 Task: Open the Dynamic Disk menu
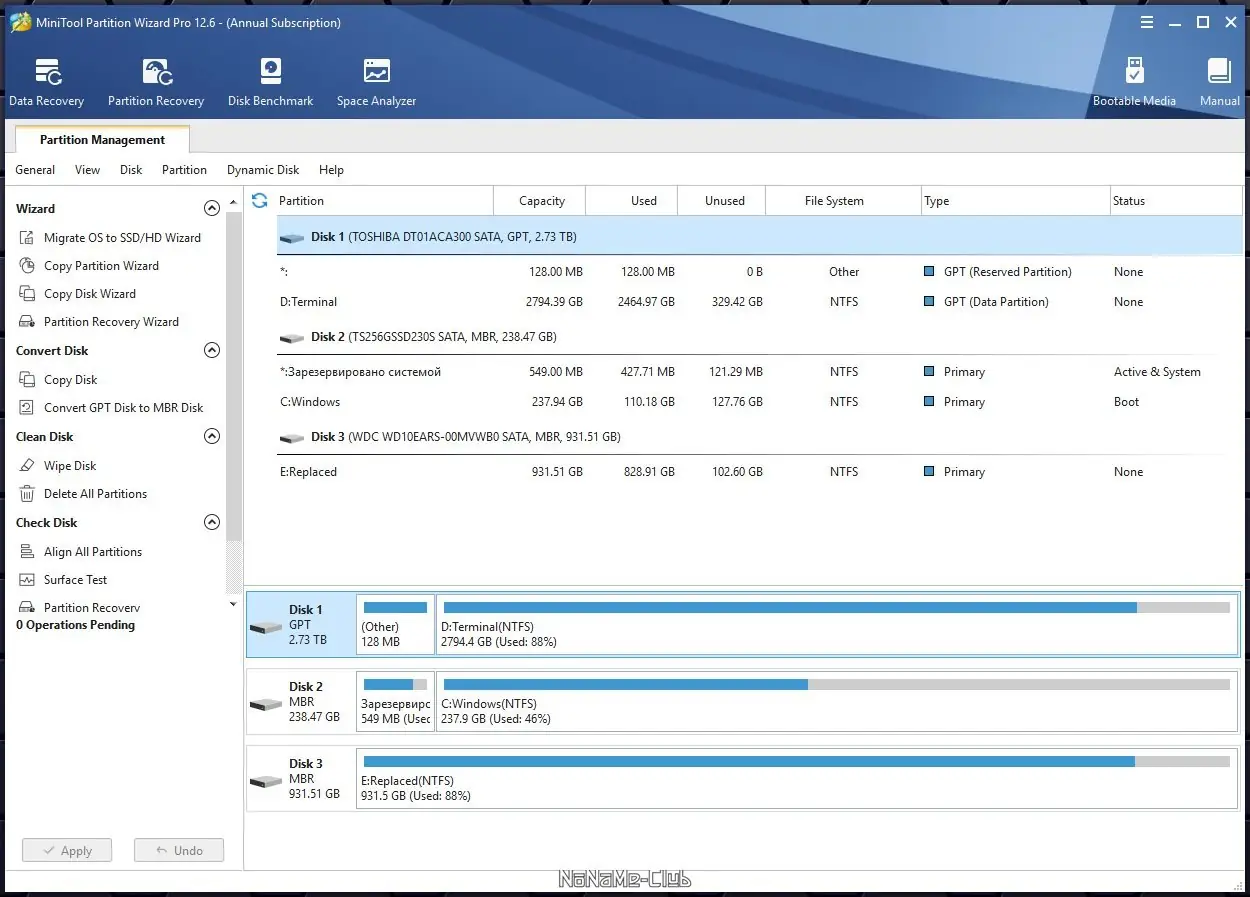click(x=263, y=170)
